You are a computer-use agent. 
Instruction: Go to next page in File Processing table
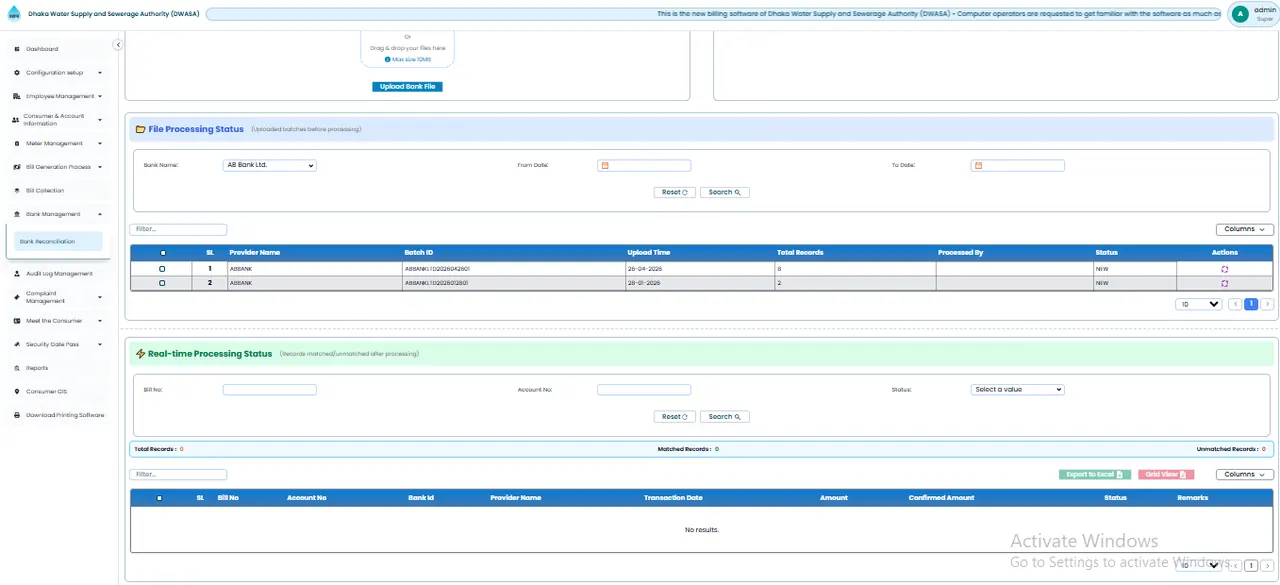pyautogui.click(x=1267, y=304)
